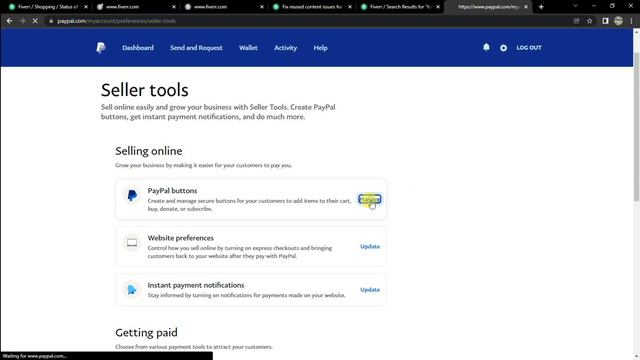Go forward with the browser forward arrow
This screenshot has height=360, width=640.
22,21
